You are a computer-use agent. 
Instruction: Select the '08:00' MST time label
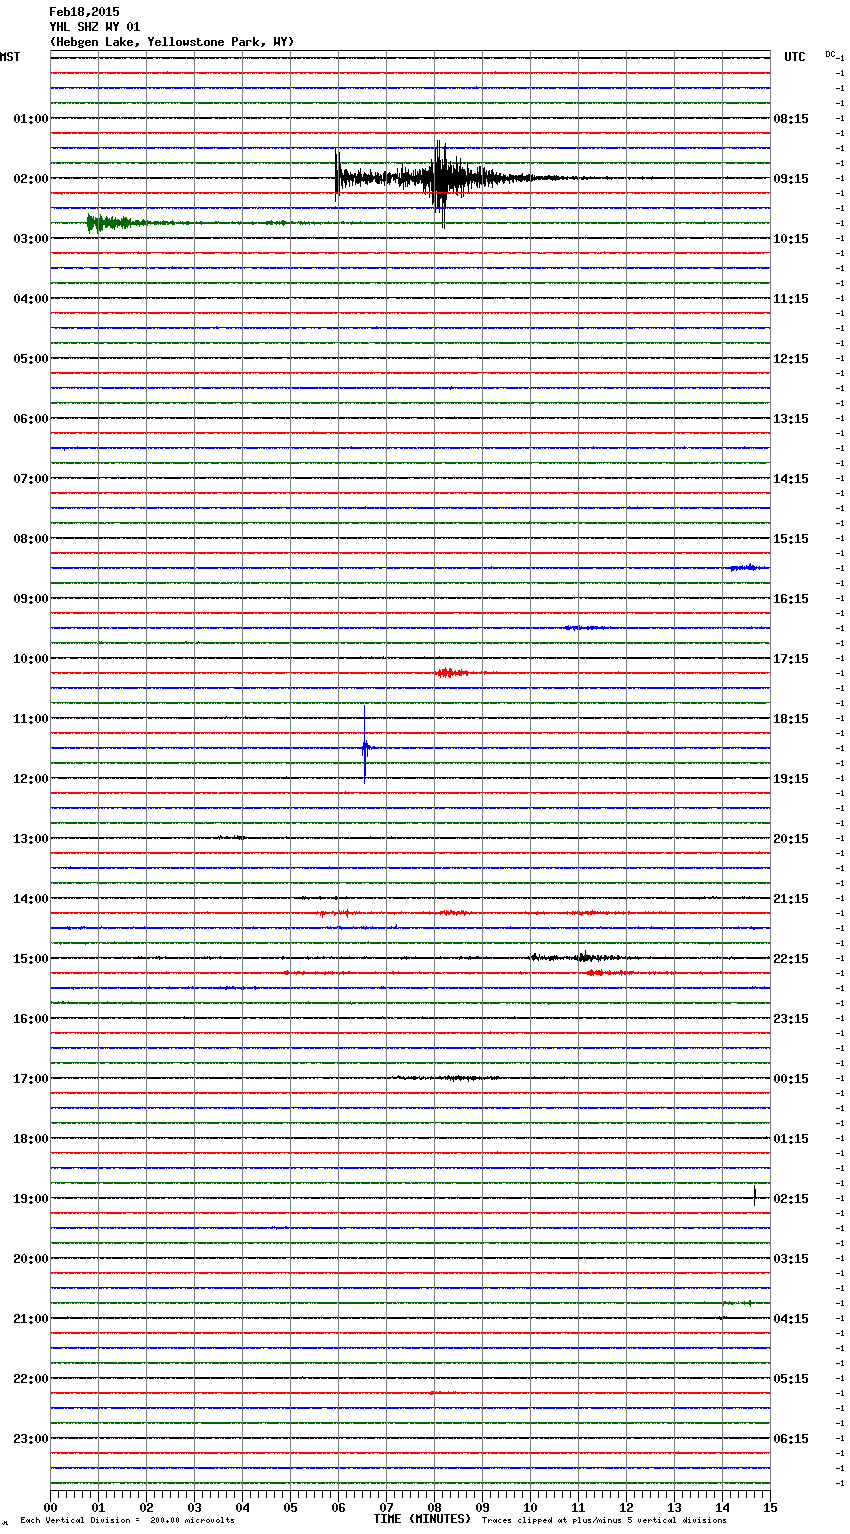click(x=31, y=539)
